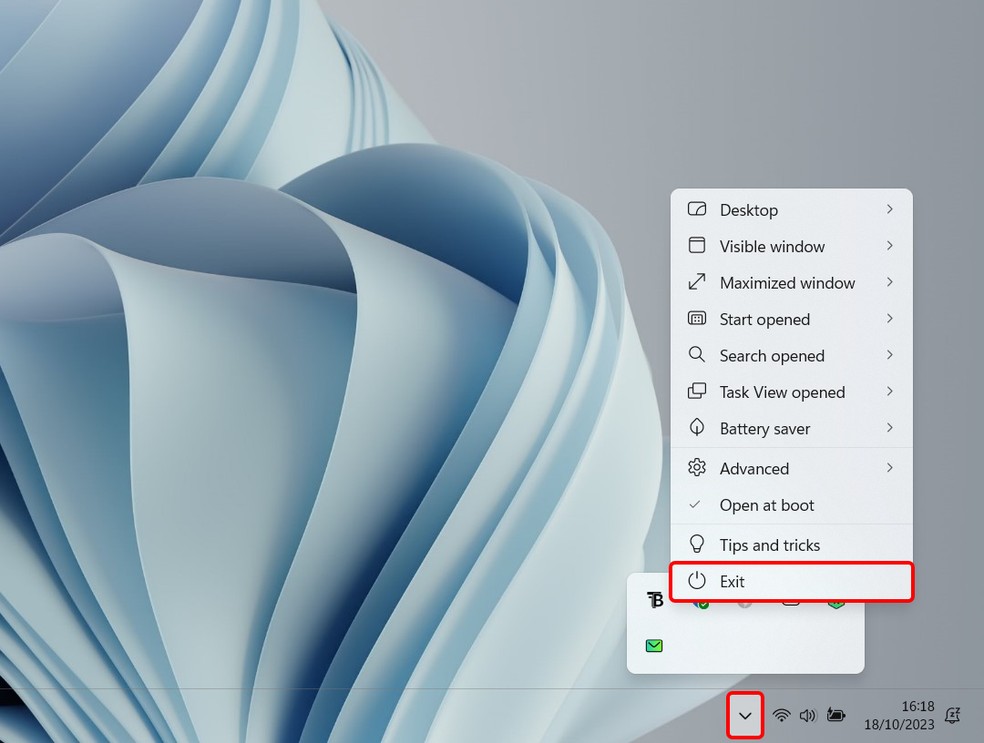
Task: Click the green mail icon in tray overflow
Action: (654, 646)
